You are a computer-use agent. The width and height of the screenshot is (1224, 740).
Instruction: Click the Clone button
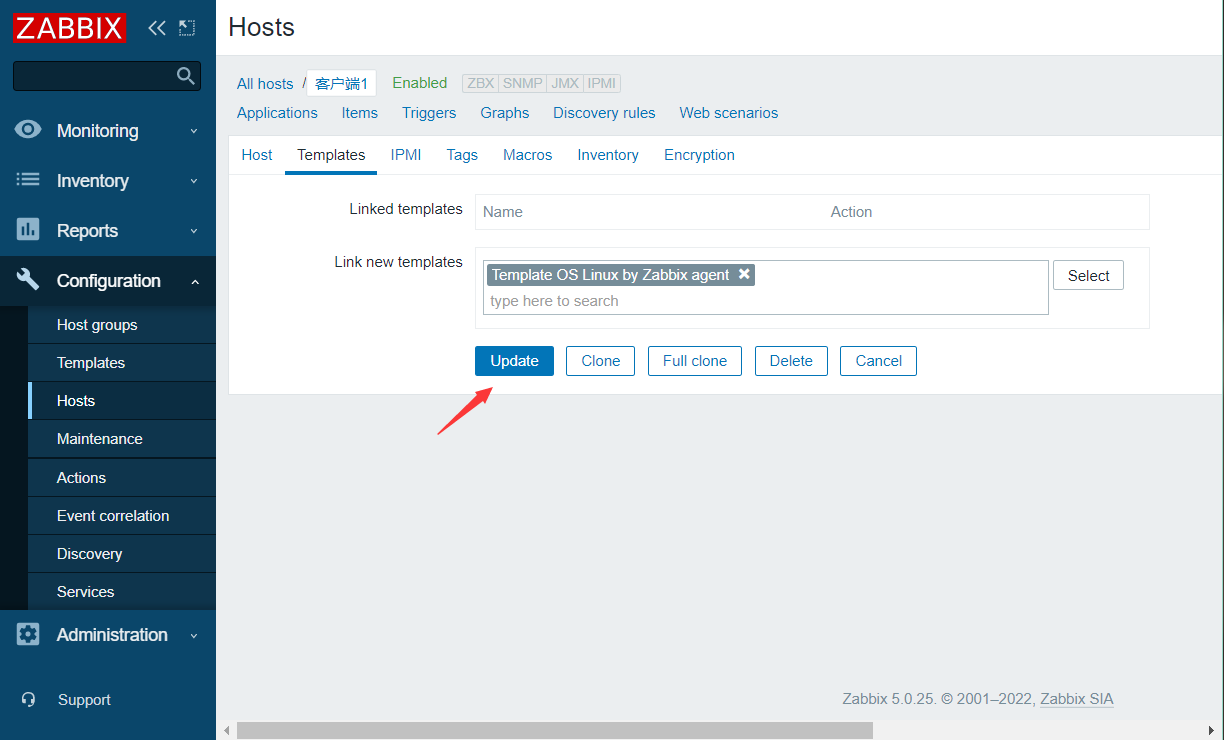pos(600,361)
